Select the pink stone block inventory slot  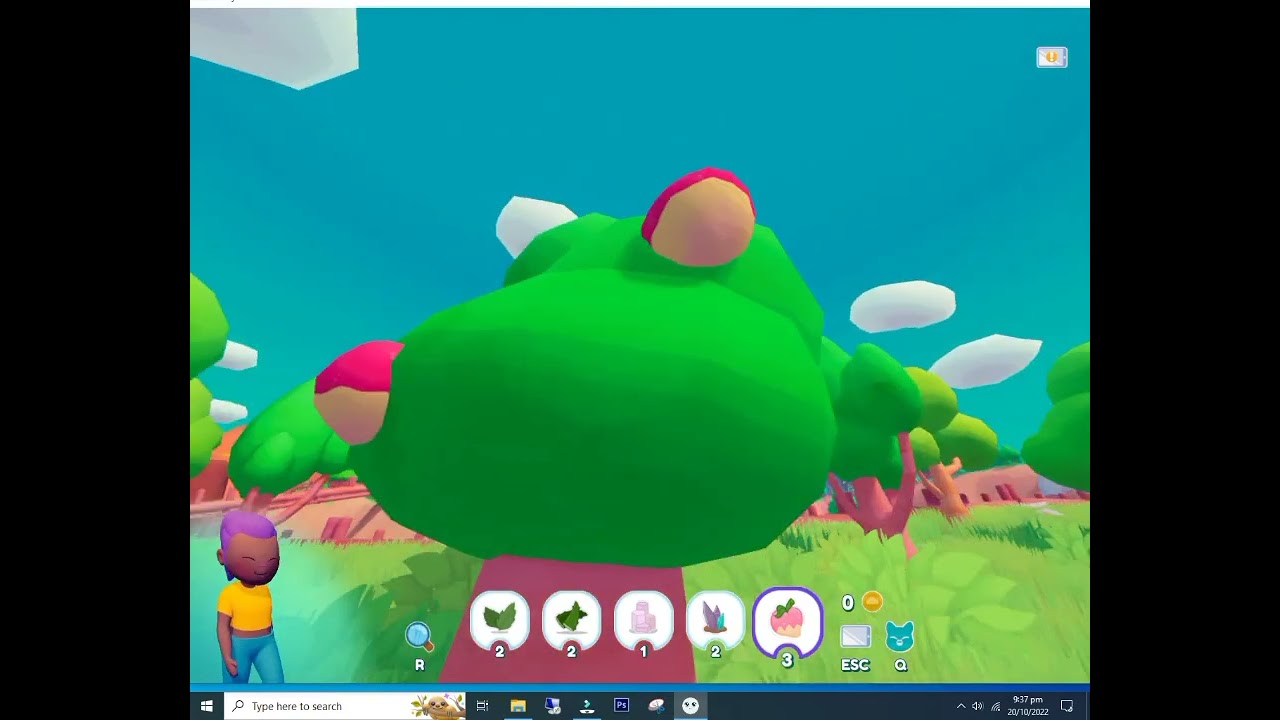(x=643, y=619)
